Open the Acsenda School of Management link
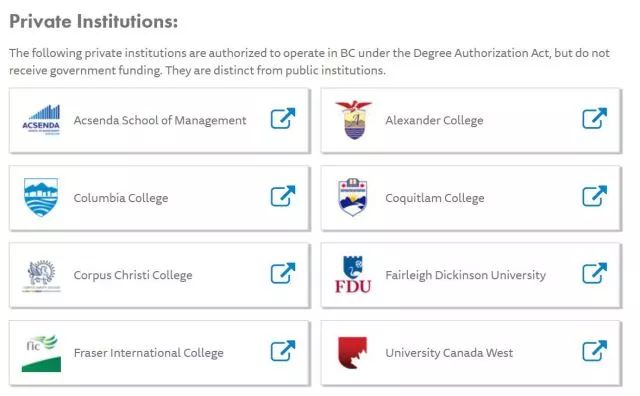This screenshot has height=396, width=640. click(160, 120)
